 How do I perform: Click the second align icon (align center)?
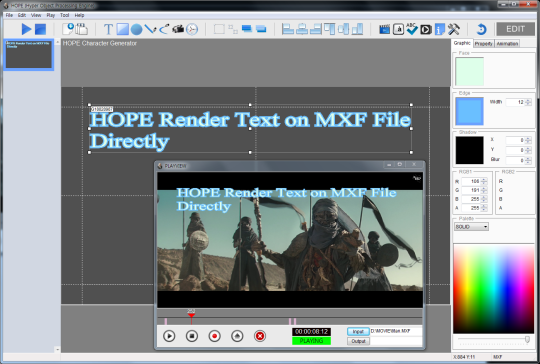302,29
